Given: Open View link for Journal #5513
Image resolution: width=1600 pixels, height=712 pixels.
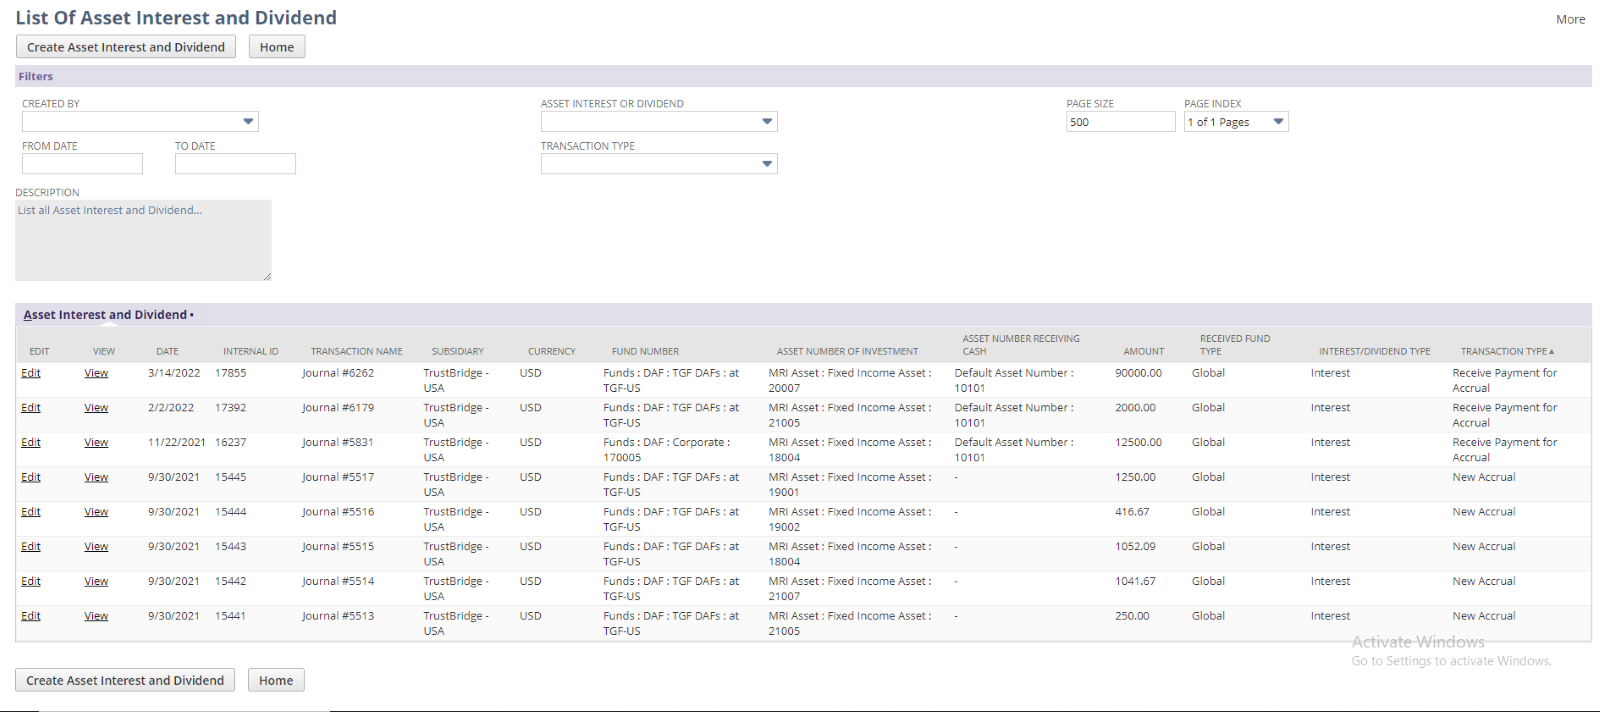Looking at the screenshot, I should (x=96, y=616).
